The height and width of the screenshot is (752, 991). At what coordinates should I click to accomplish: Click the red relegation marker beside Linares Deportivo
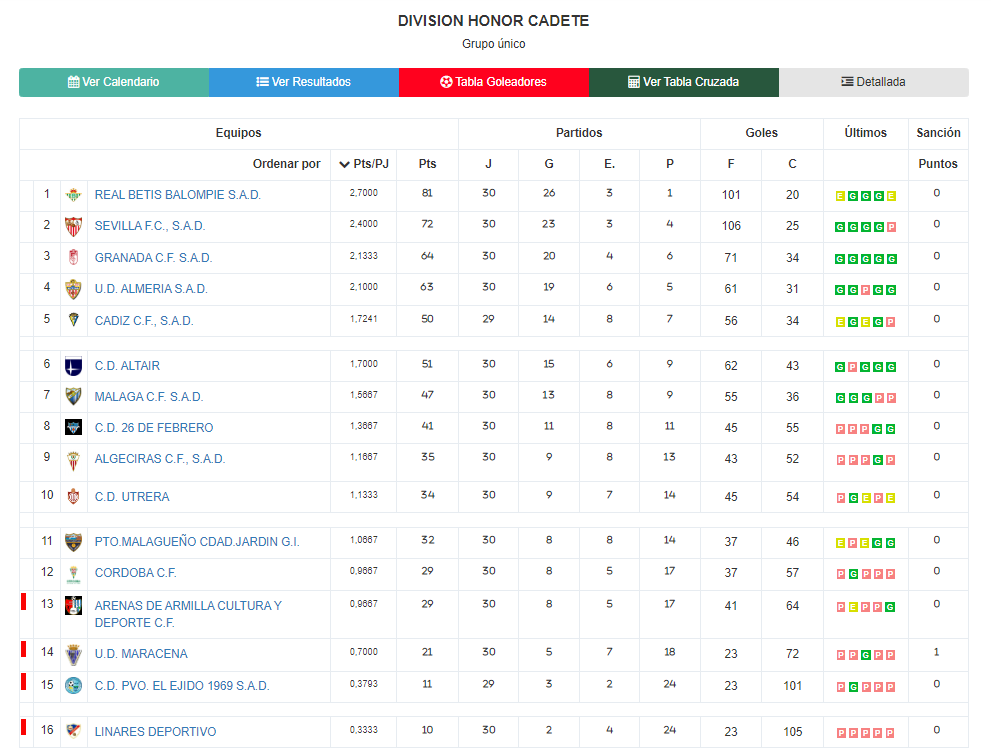pyautogui.click(x=23, y=727)
